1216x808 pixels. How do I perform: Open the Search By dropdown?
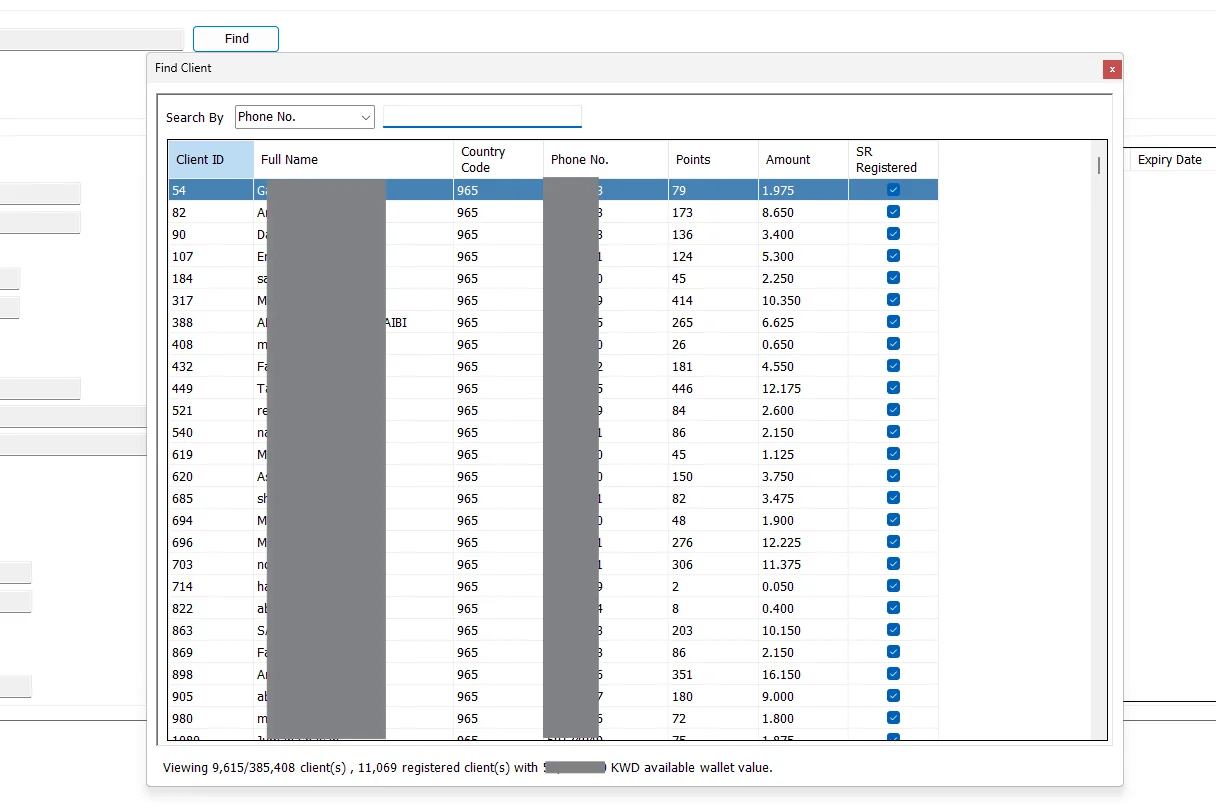click(305, 117)
